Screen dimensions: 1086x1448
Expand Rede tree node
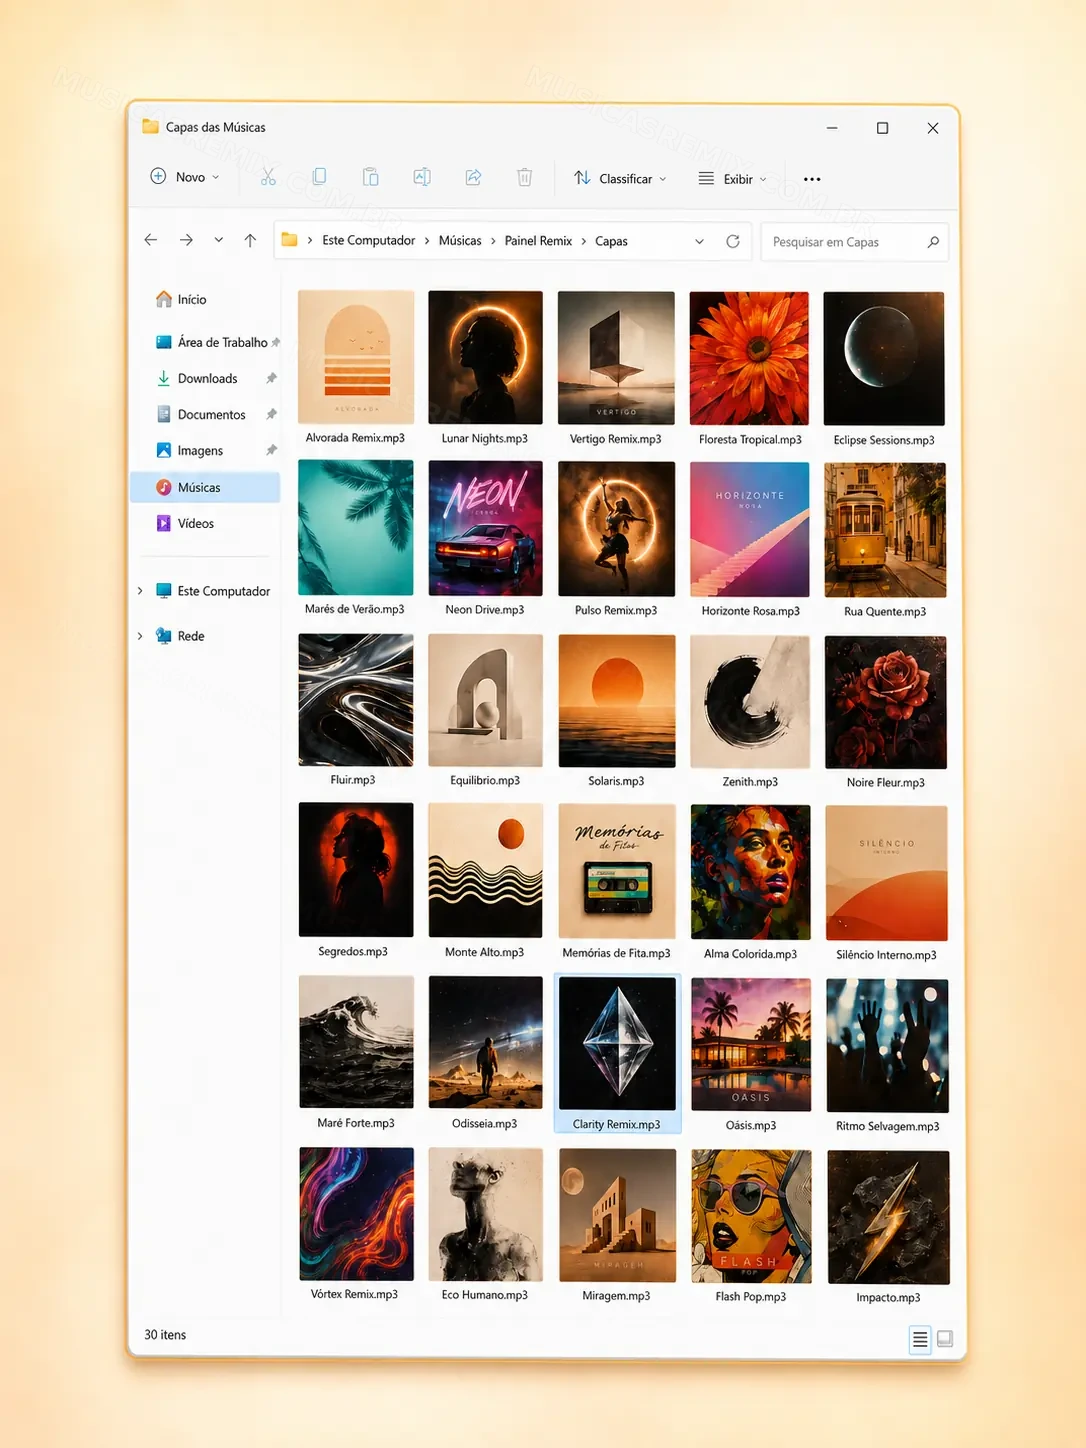click(x=140, y=636)
